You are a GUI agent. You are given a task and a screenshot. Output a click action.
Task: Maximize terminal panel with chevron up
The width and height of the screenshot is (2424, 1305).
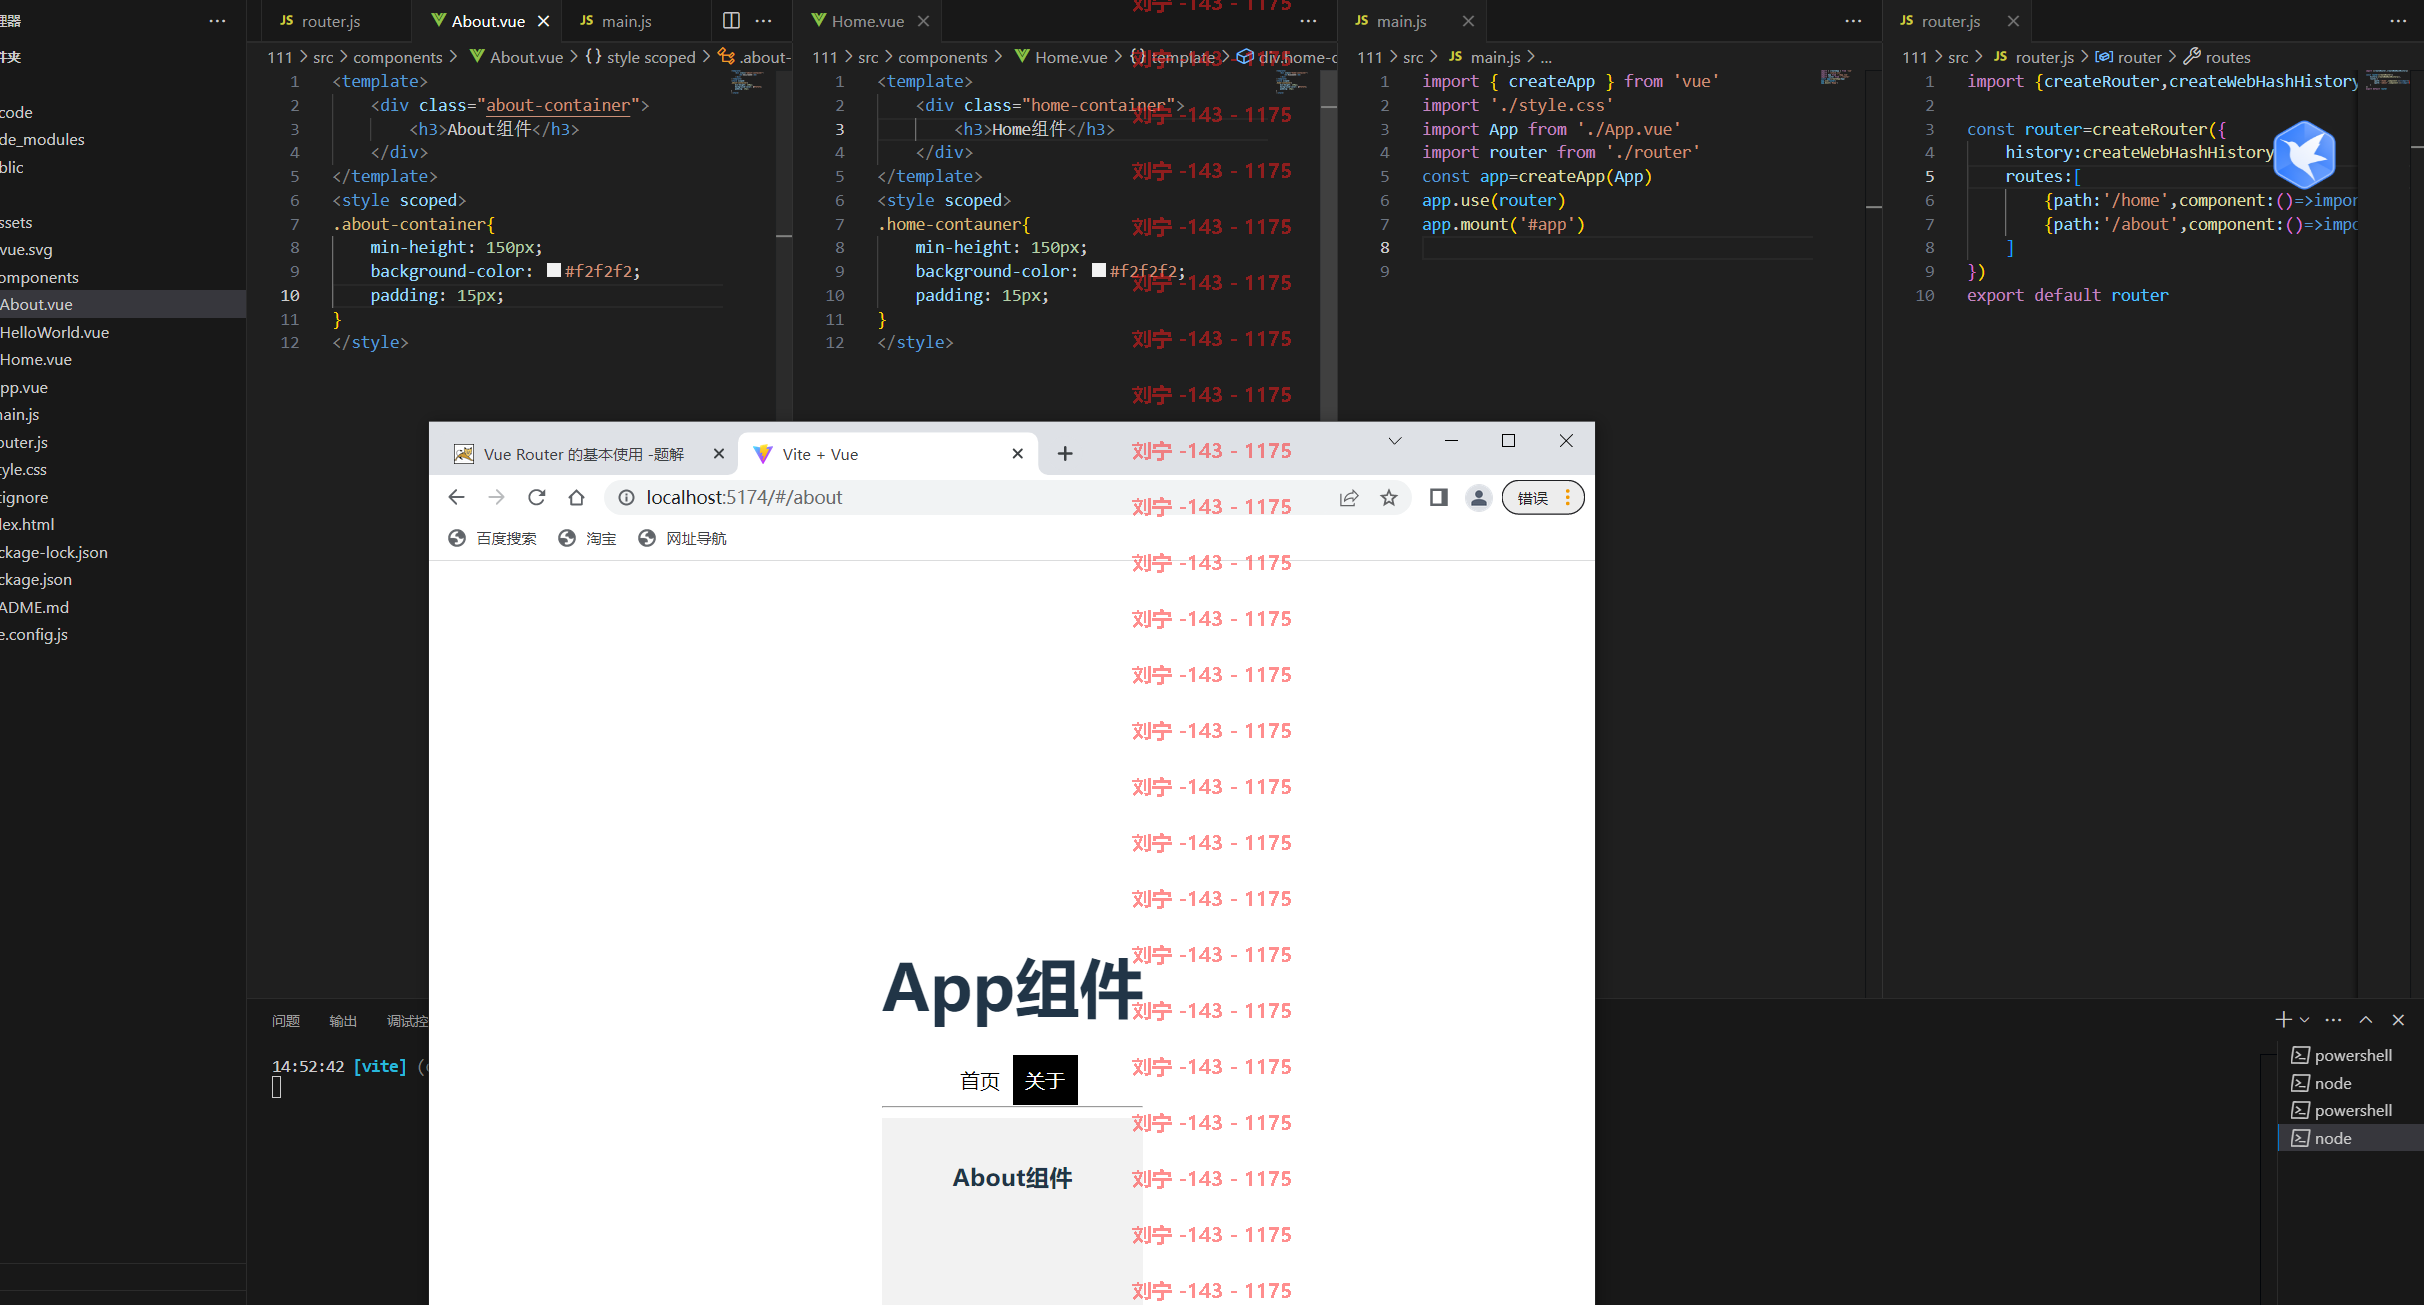[x=2366, y=1020]
